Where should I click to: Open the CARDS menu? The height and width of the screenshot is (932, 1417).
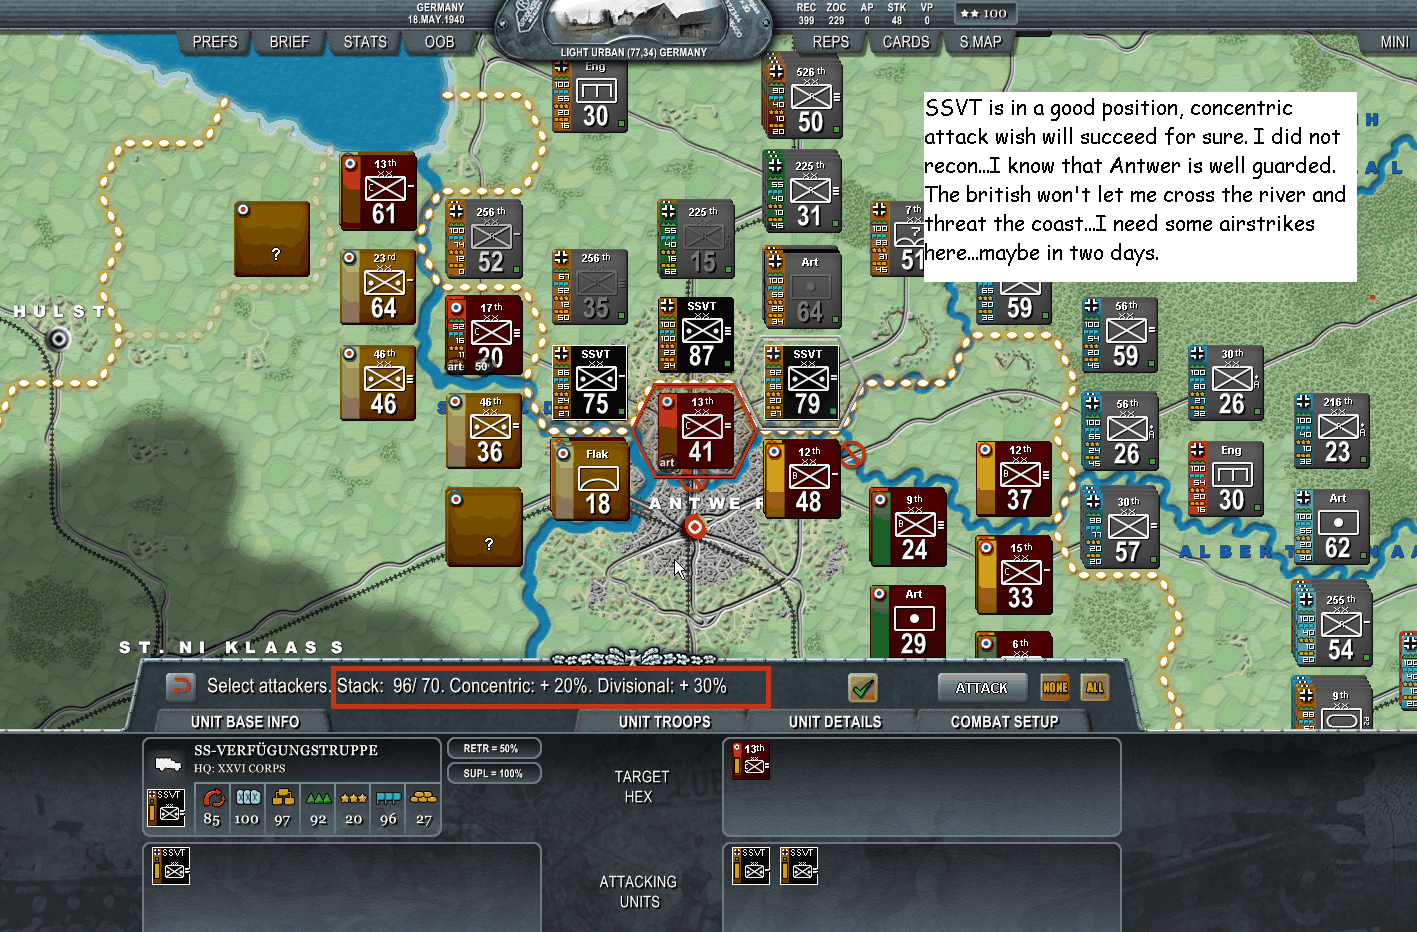[x=906, y=42]
